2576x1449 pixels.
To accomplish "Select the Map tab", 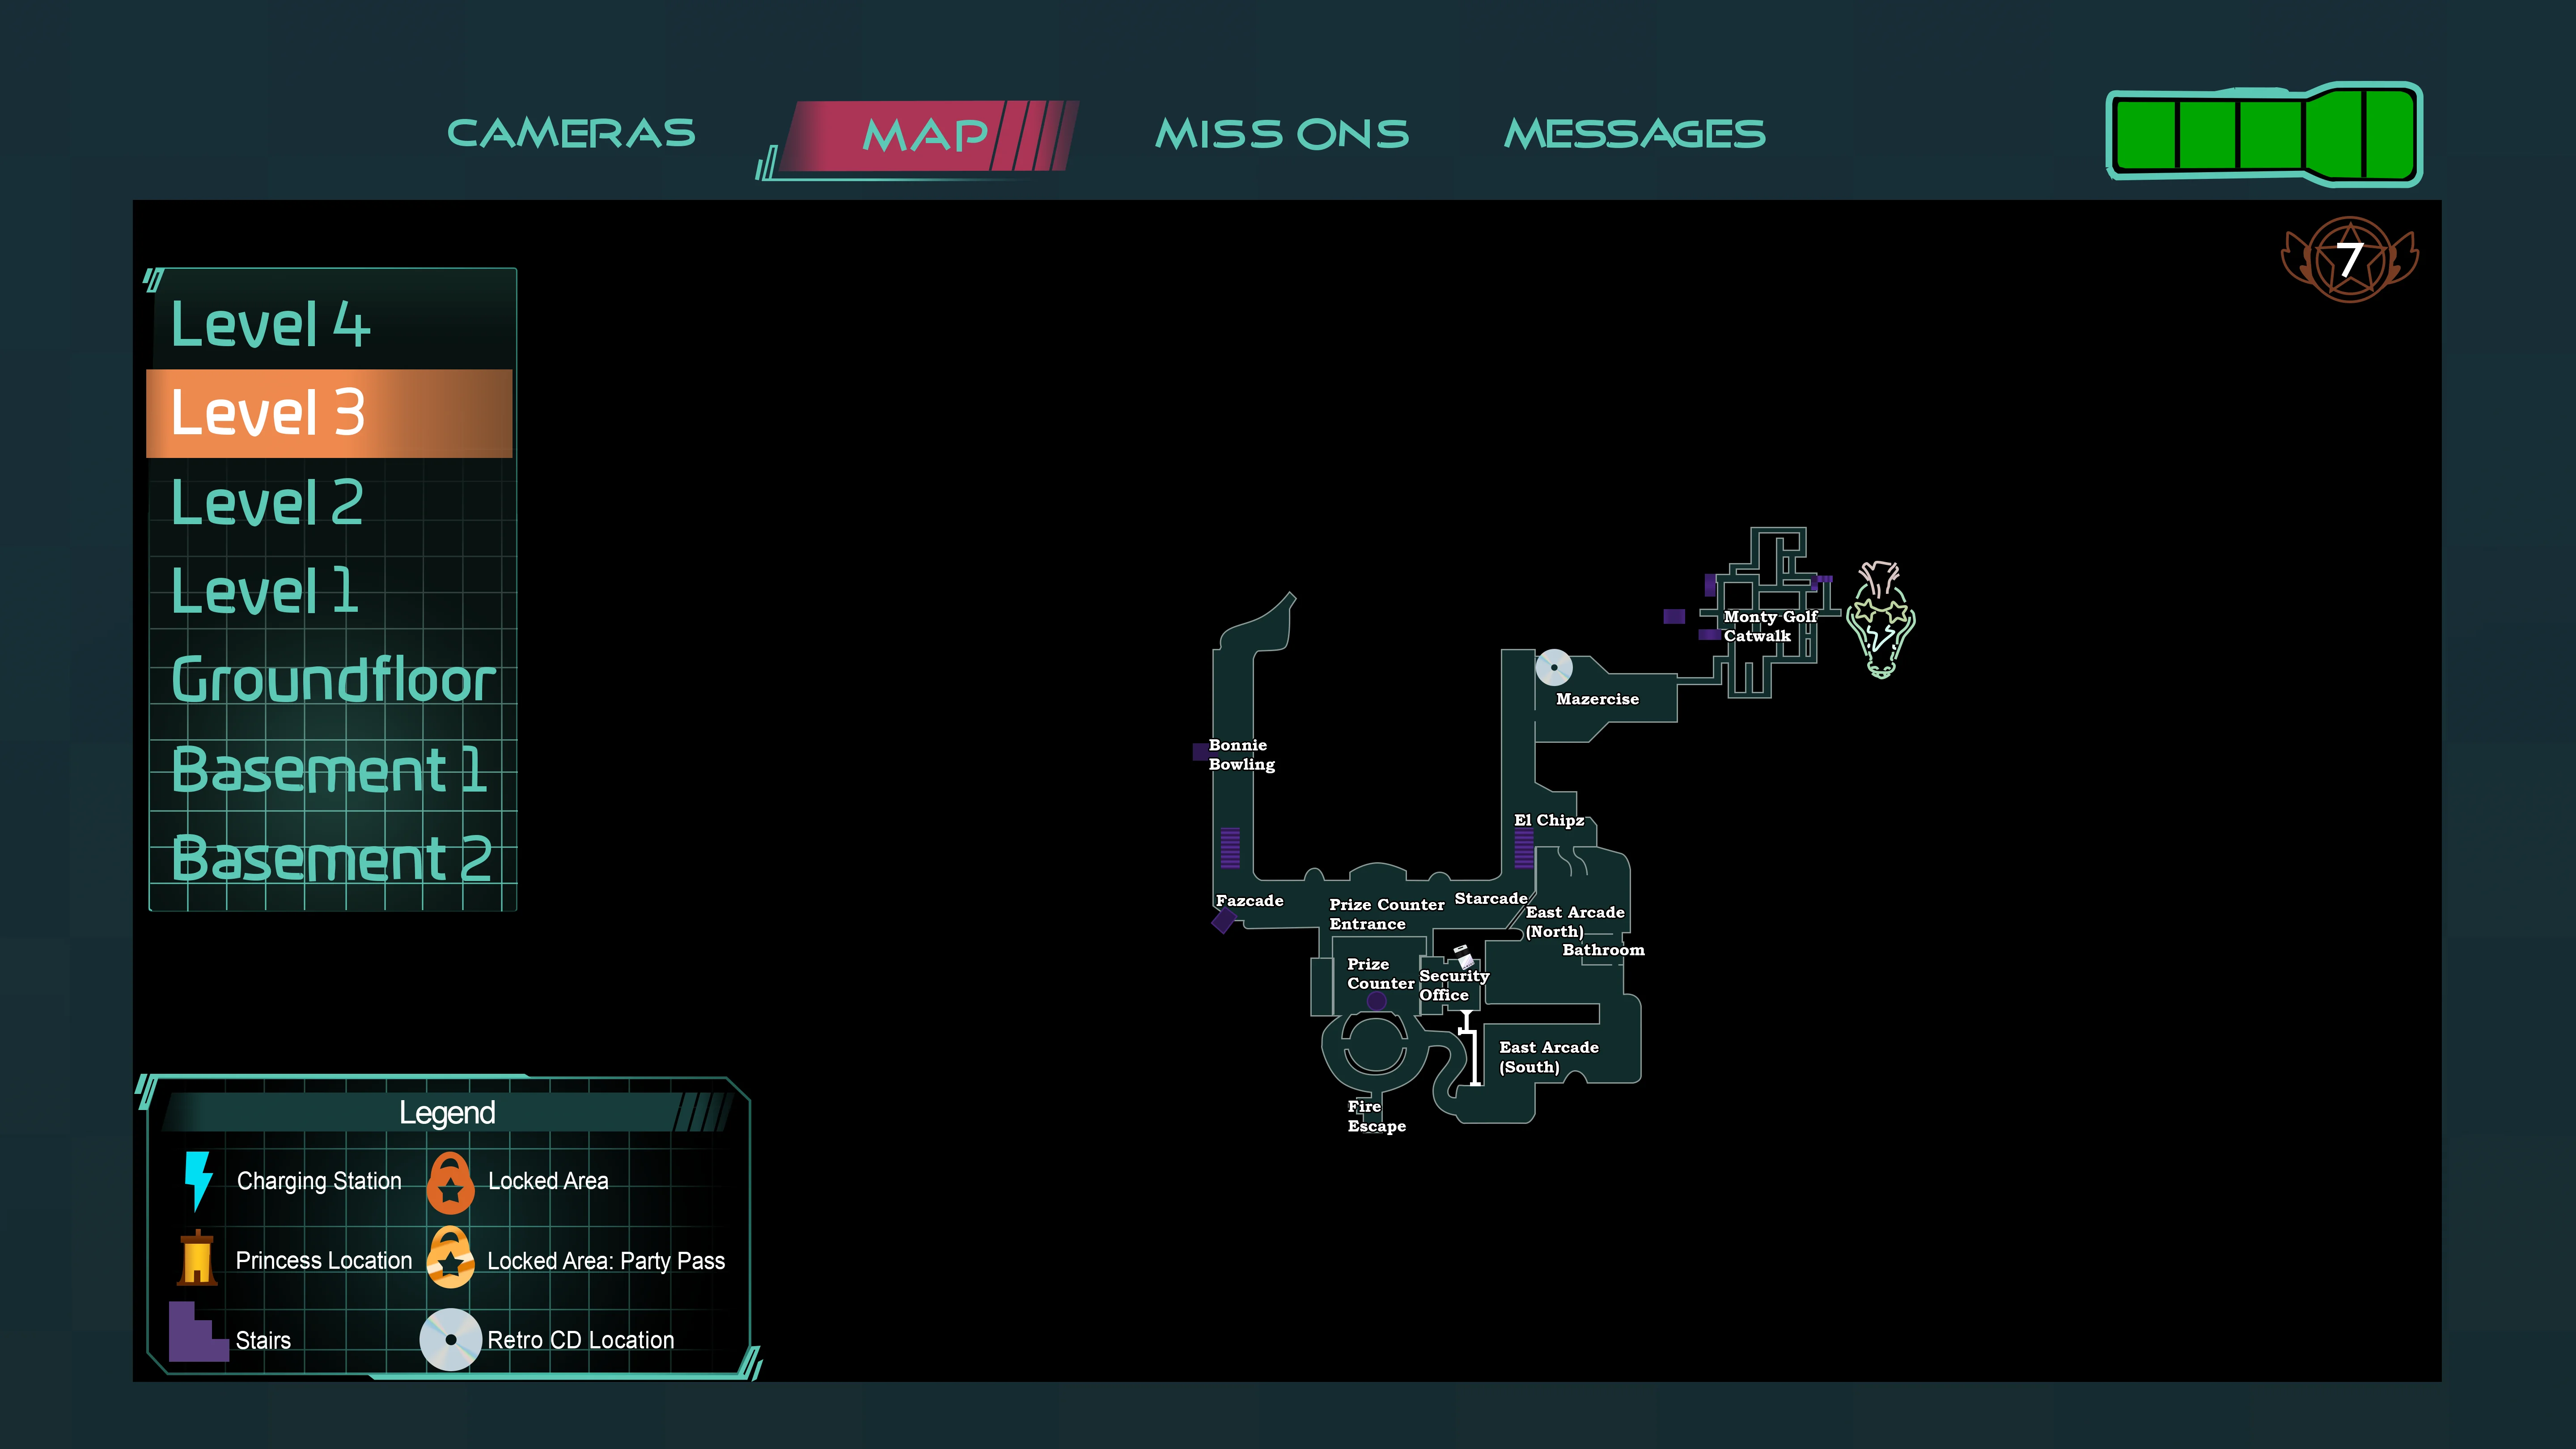I will tap(925, 135).
